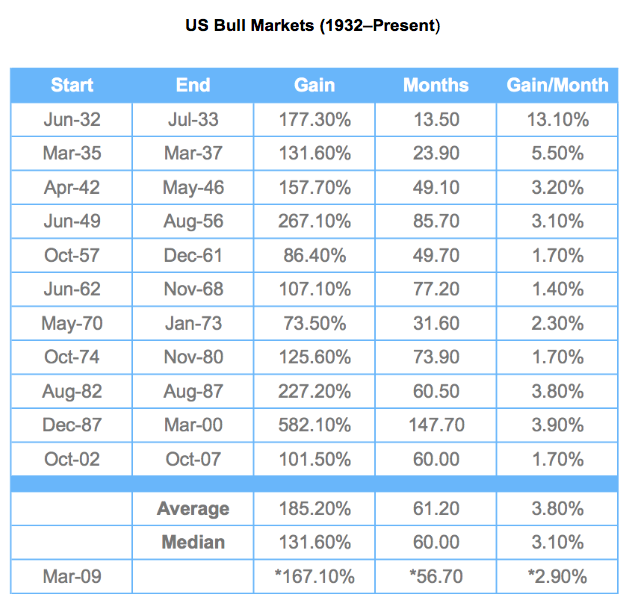
Task: Click the Oct-07 end date cell
Action: [193, 459]
